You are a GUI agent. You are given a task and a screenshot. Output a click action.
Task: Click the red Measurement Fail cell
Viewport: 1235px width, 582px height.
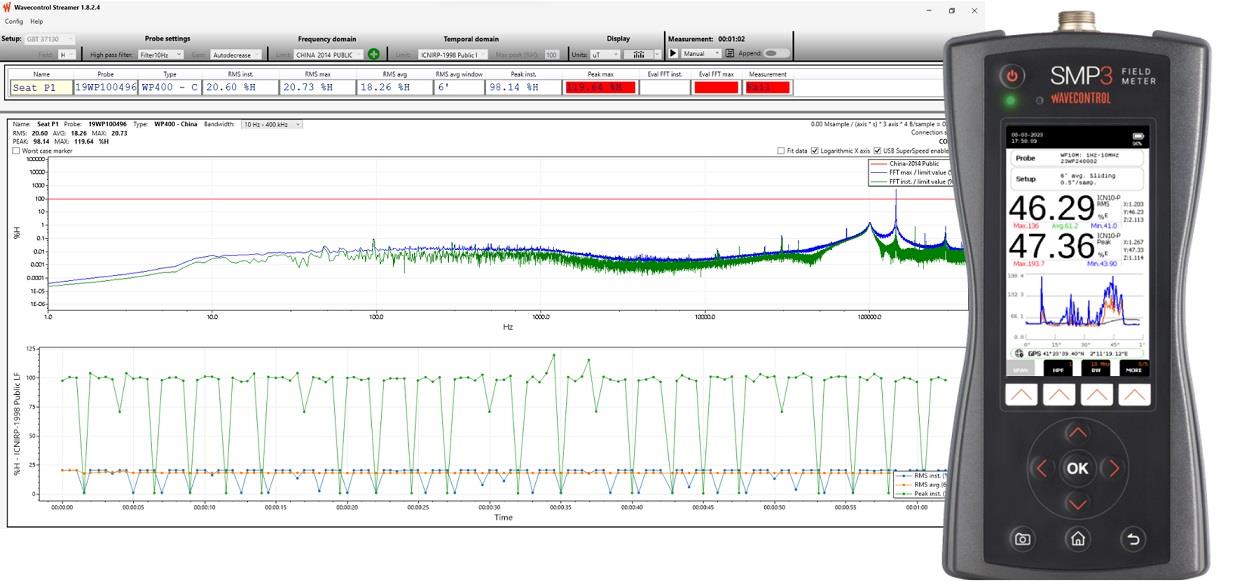[x=767, y=88]
